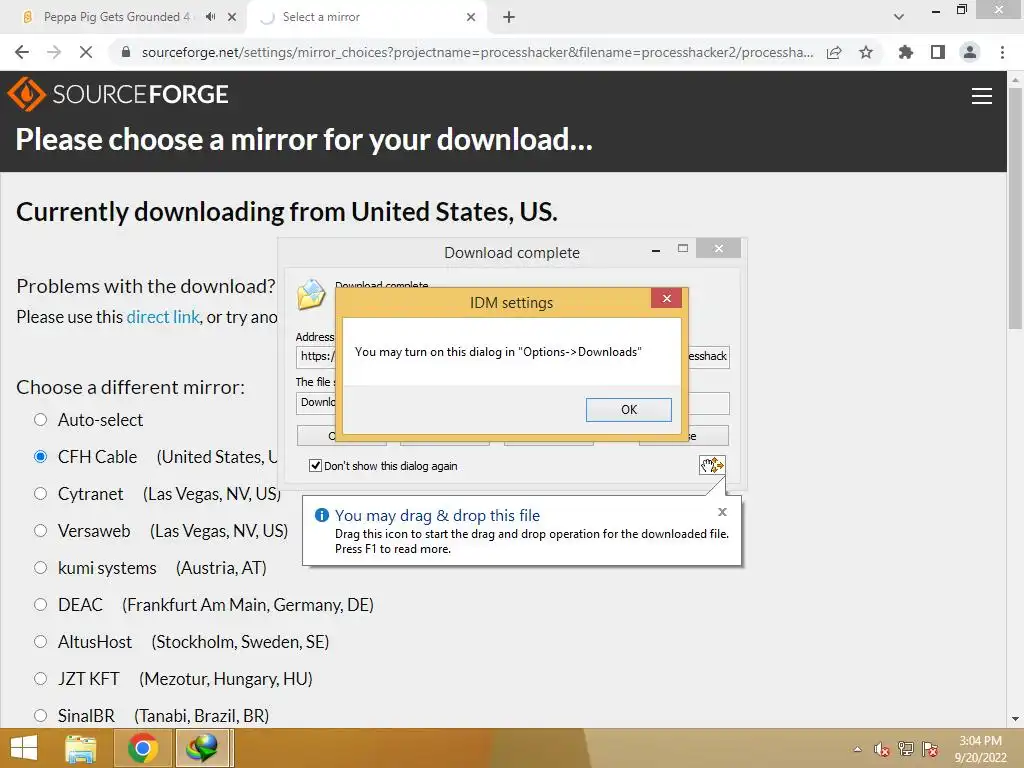Select the SinalBR Brazil mirror

pos(40,716)
